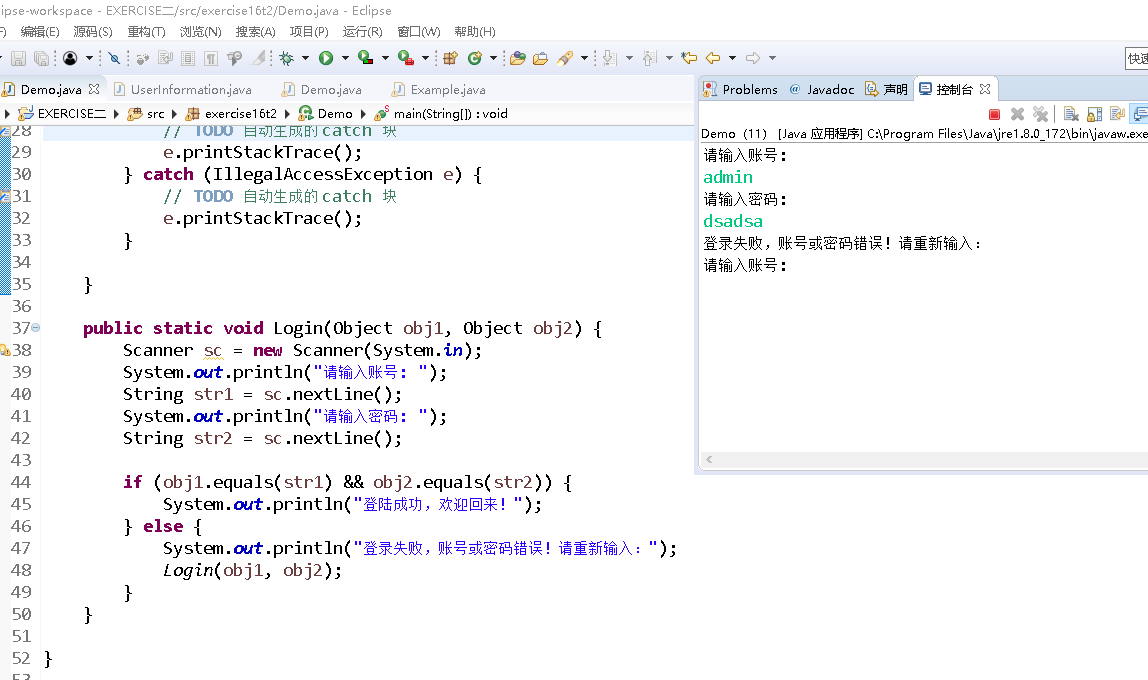Open the Back history dropdown arrow
Image resolution: width=1148 pixels, height=680 pixels.
[732, 58]
